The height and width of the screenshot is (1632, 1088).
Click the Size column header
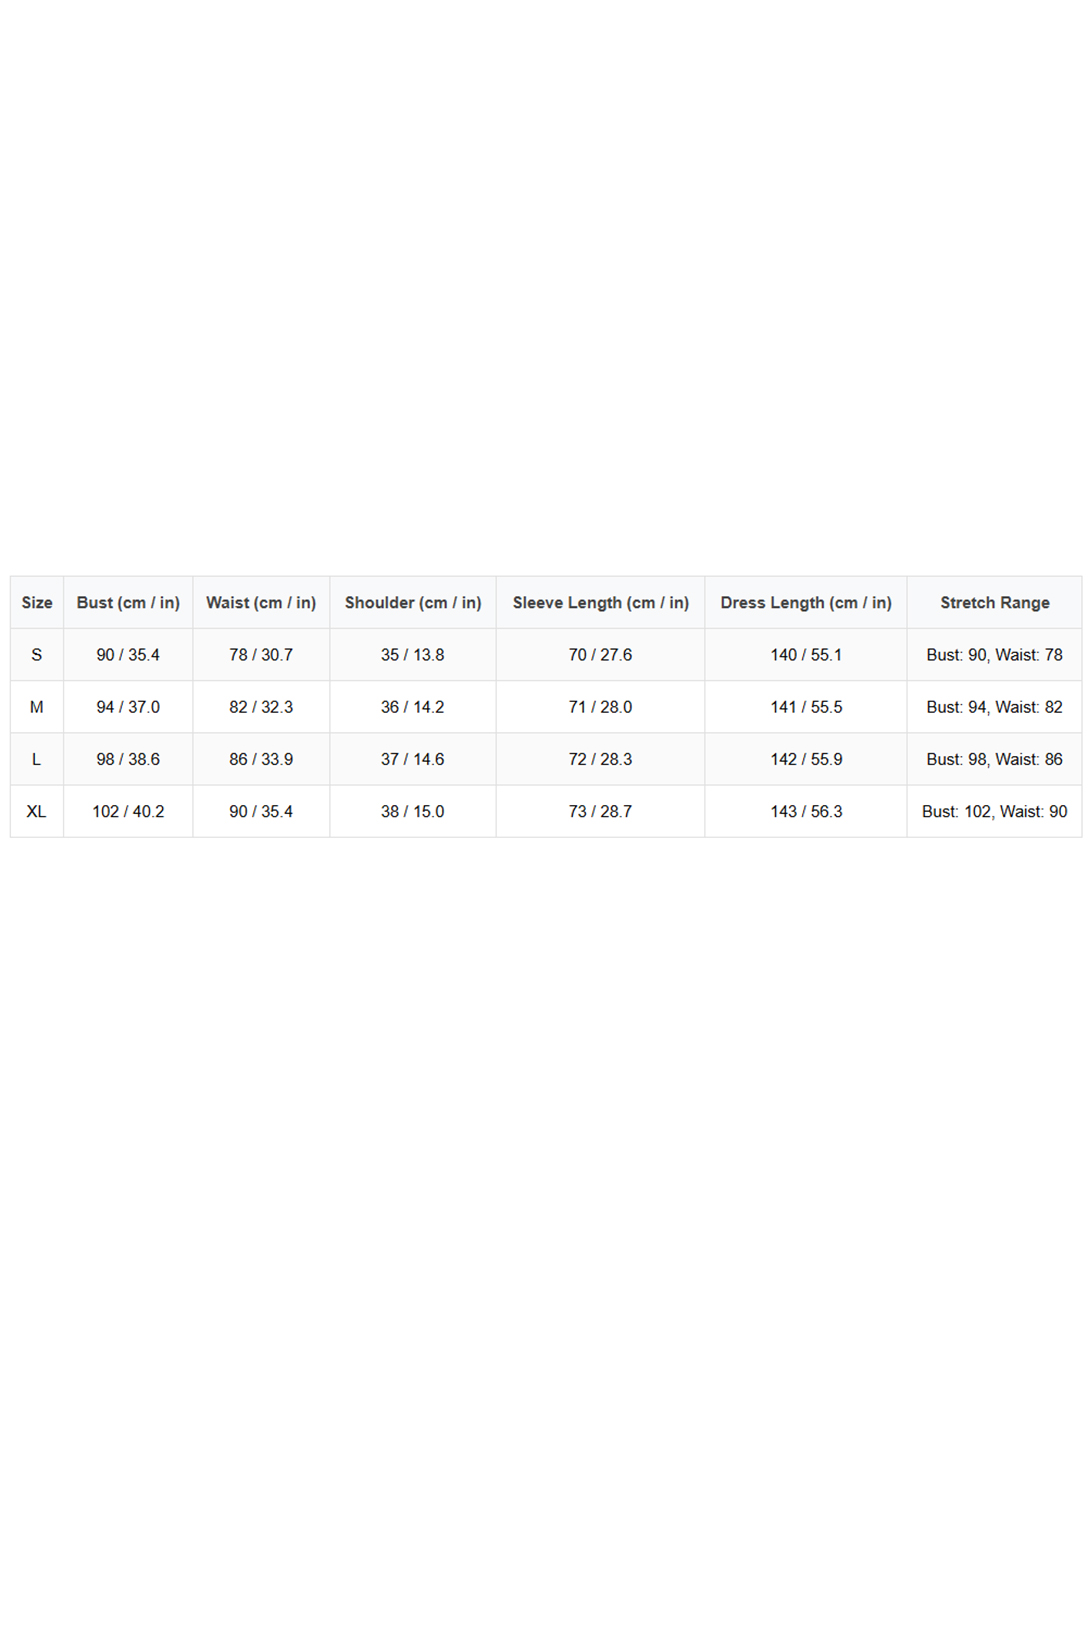37,602
